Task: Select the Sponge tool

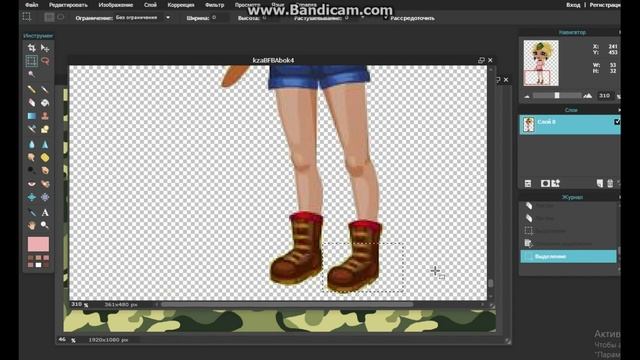Action: click(x=45, y=157)
